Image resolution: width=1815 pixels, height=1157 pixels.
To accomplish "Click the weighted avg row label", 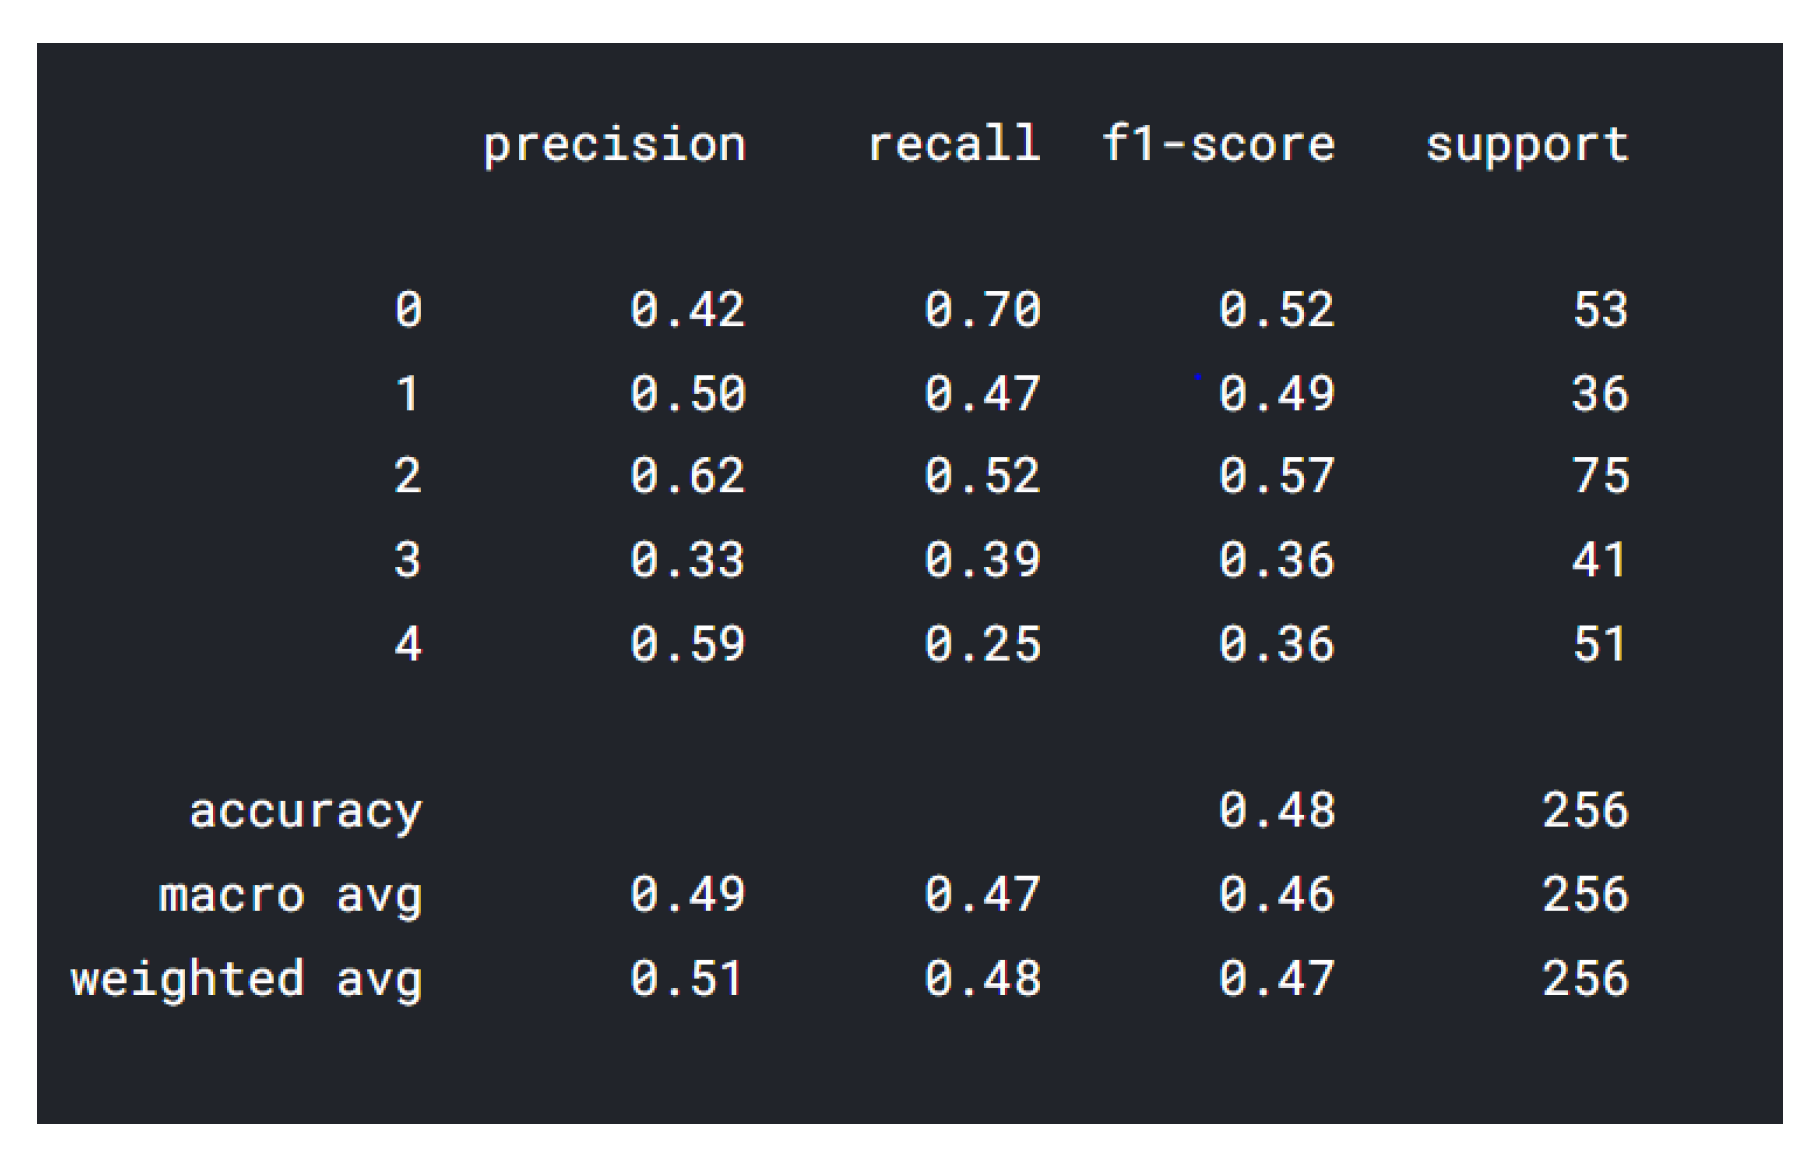I will pyautogui.click(x=247, y=980).
